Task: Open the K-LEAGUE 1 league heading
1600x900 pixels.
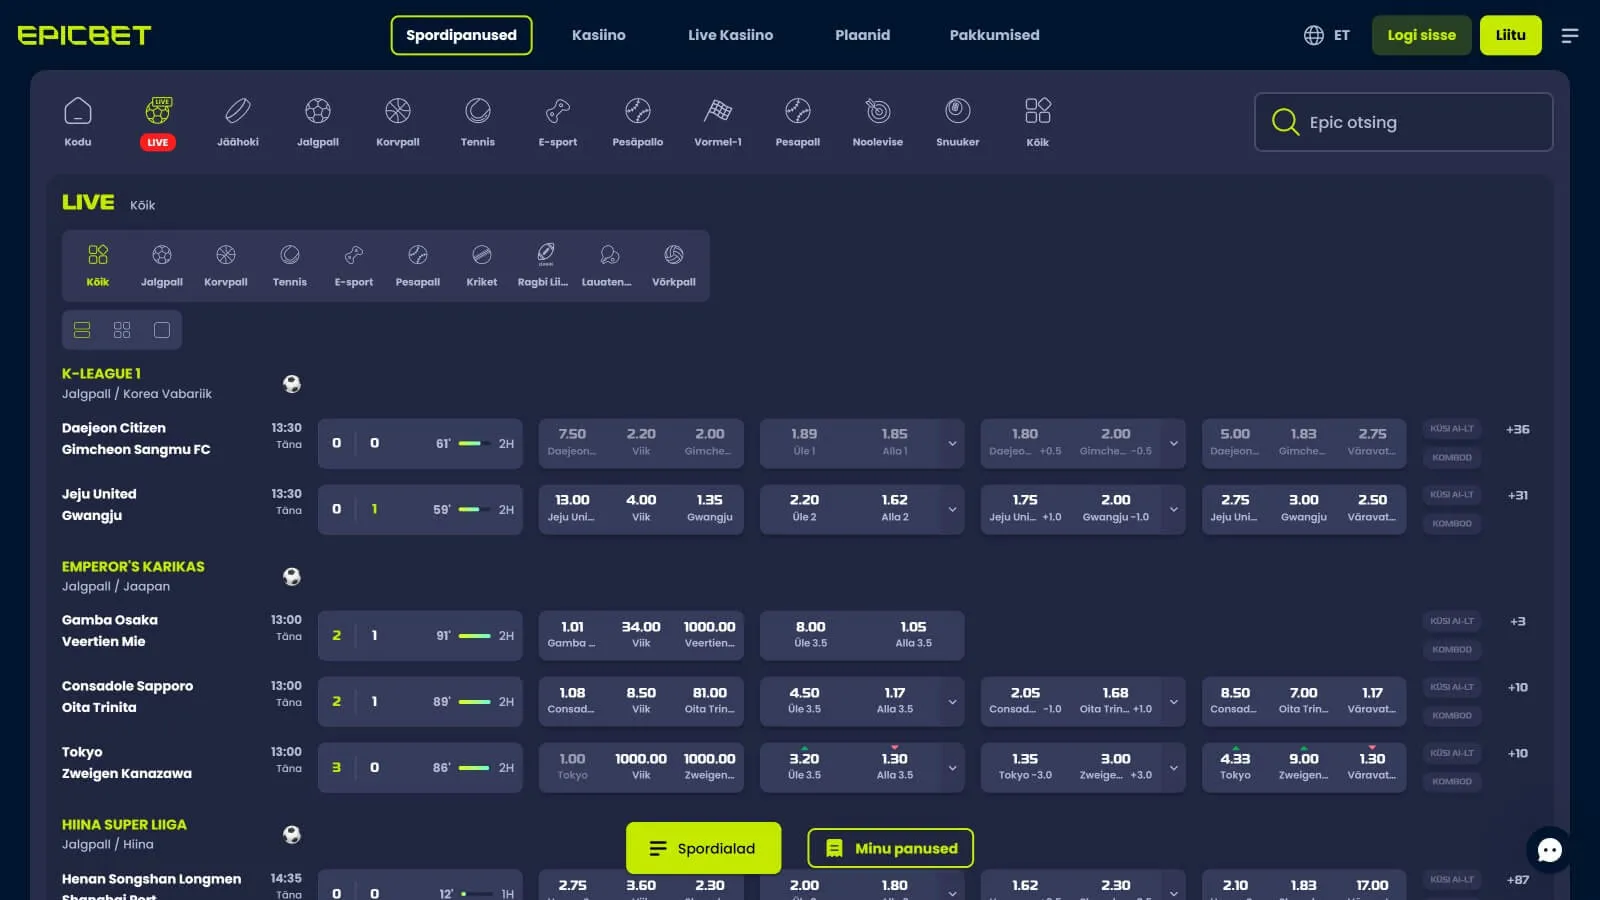Action: 101,373
